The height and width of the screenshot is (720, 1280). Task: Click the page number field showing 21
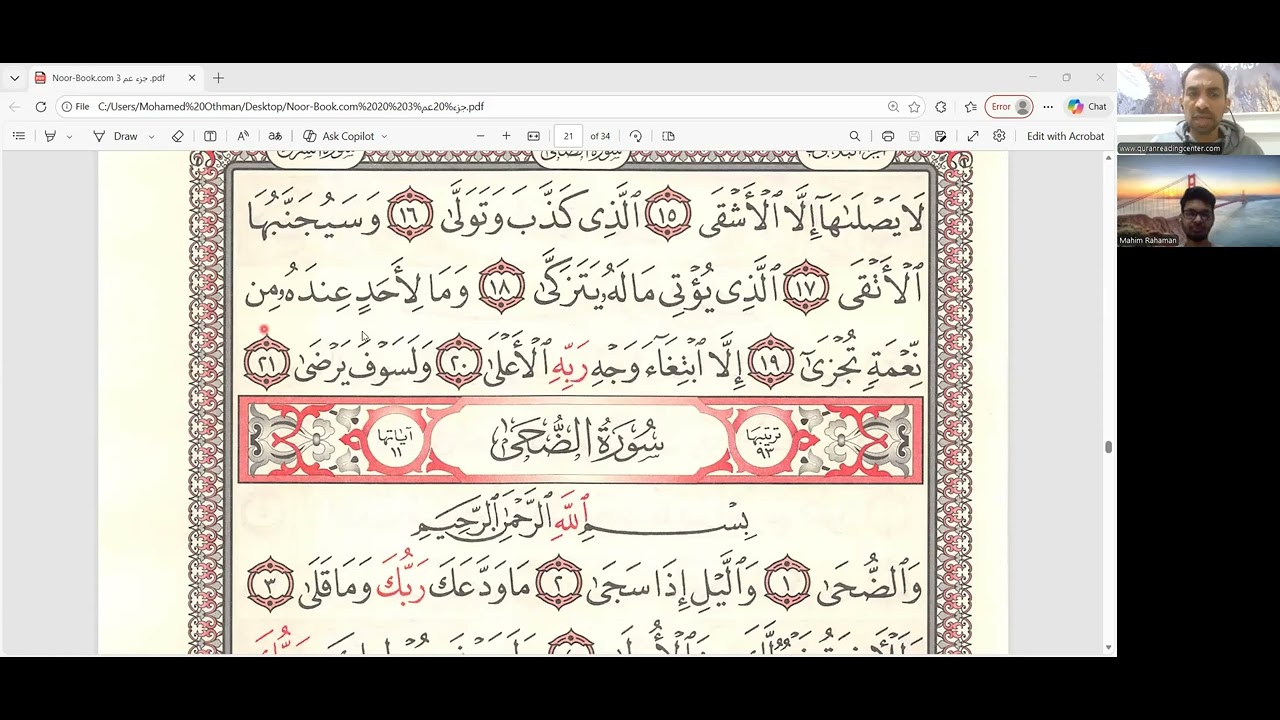coord(568,136)
